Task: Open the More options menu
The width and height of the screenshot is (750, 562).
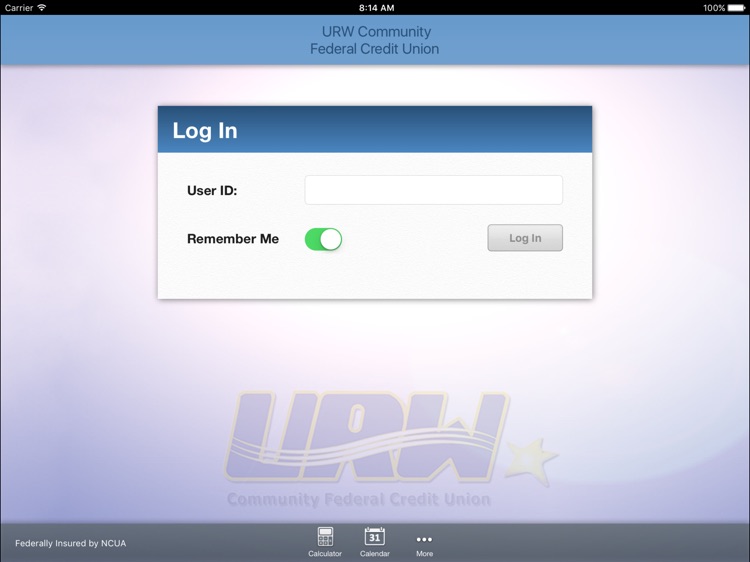Action: click(x=424, y=545)
